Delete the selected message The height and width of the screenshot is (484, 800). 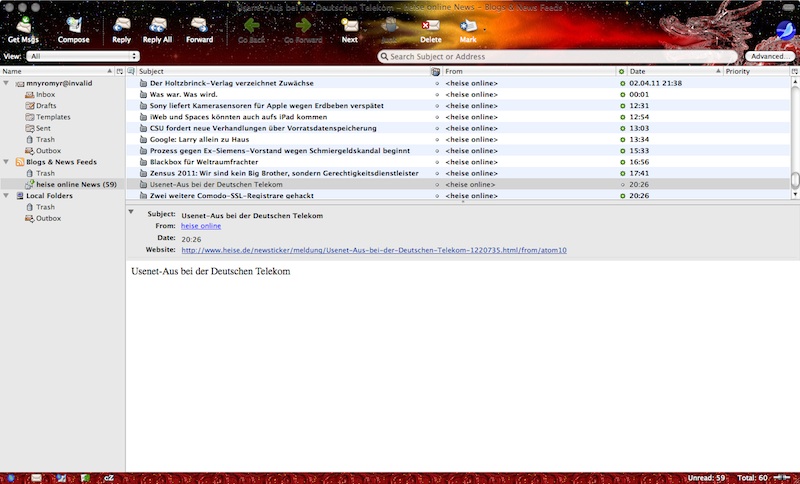[431, 29]
